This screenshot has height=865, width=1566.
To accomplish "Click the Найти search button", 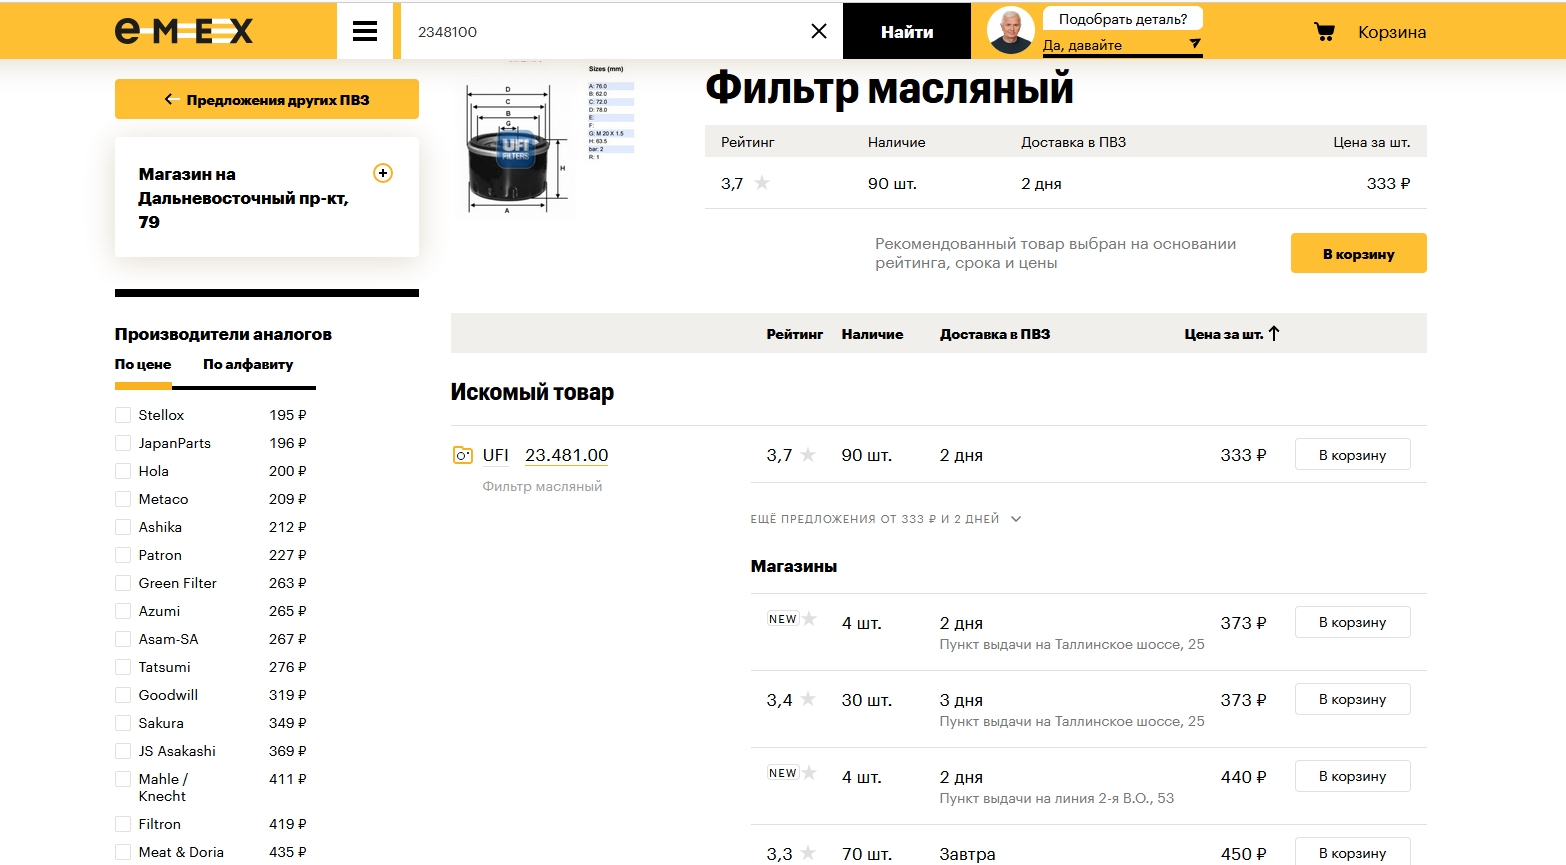I will 907,31.
